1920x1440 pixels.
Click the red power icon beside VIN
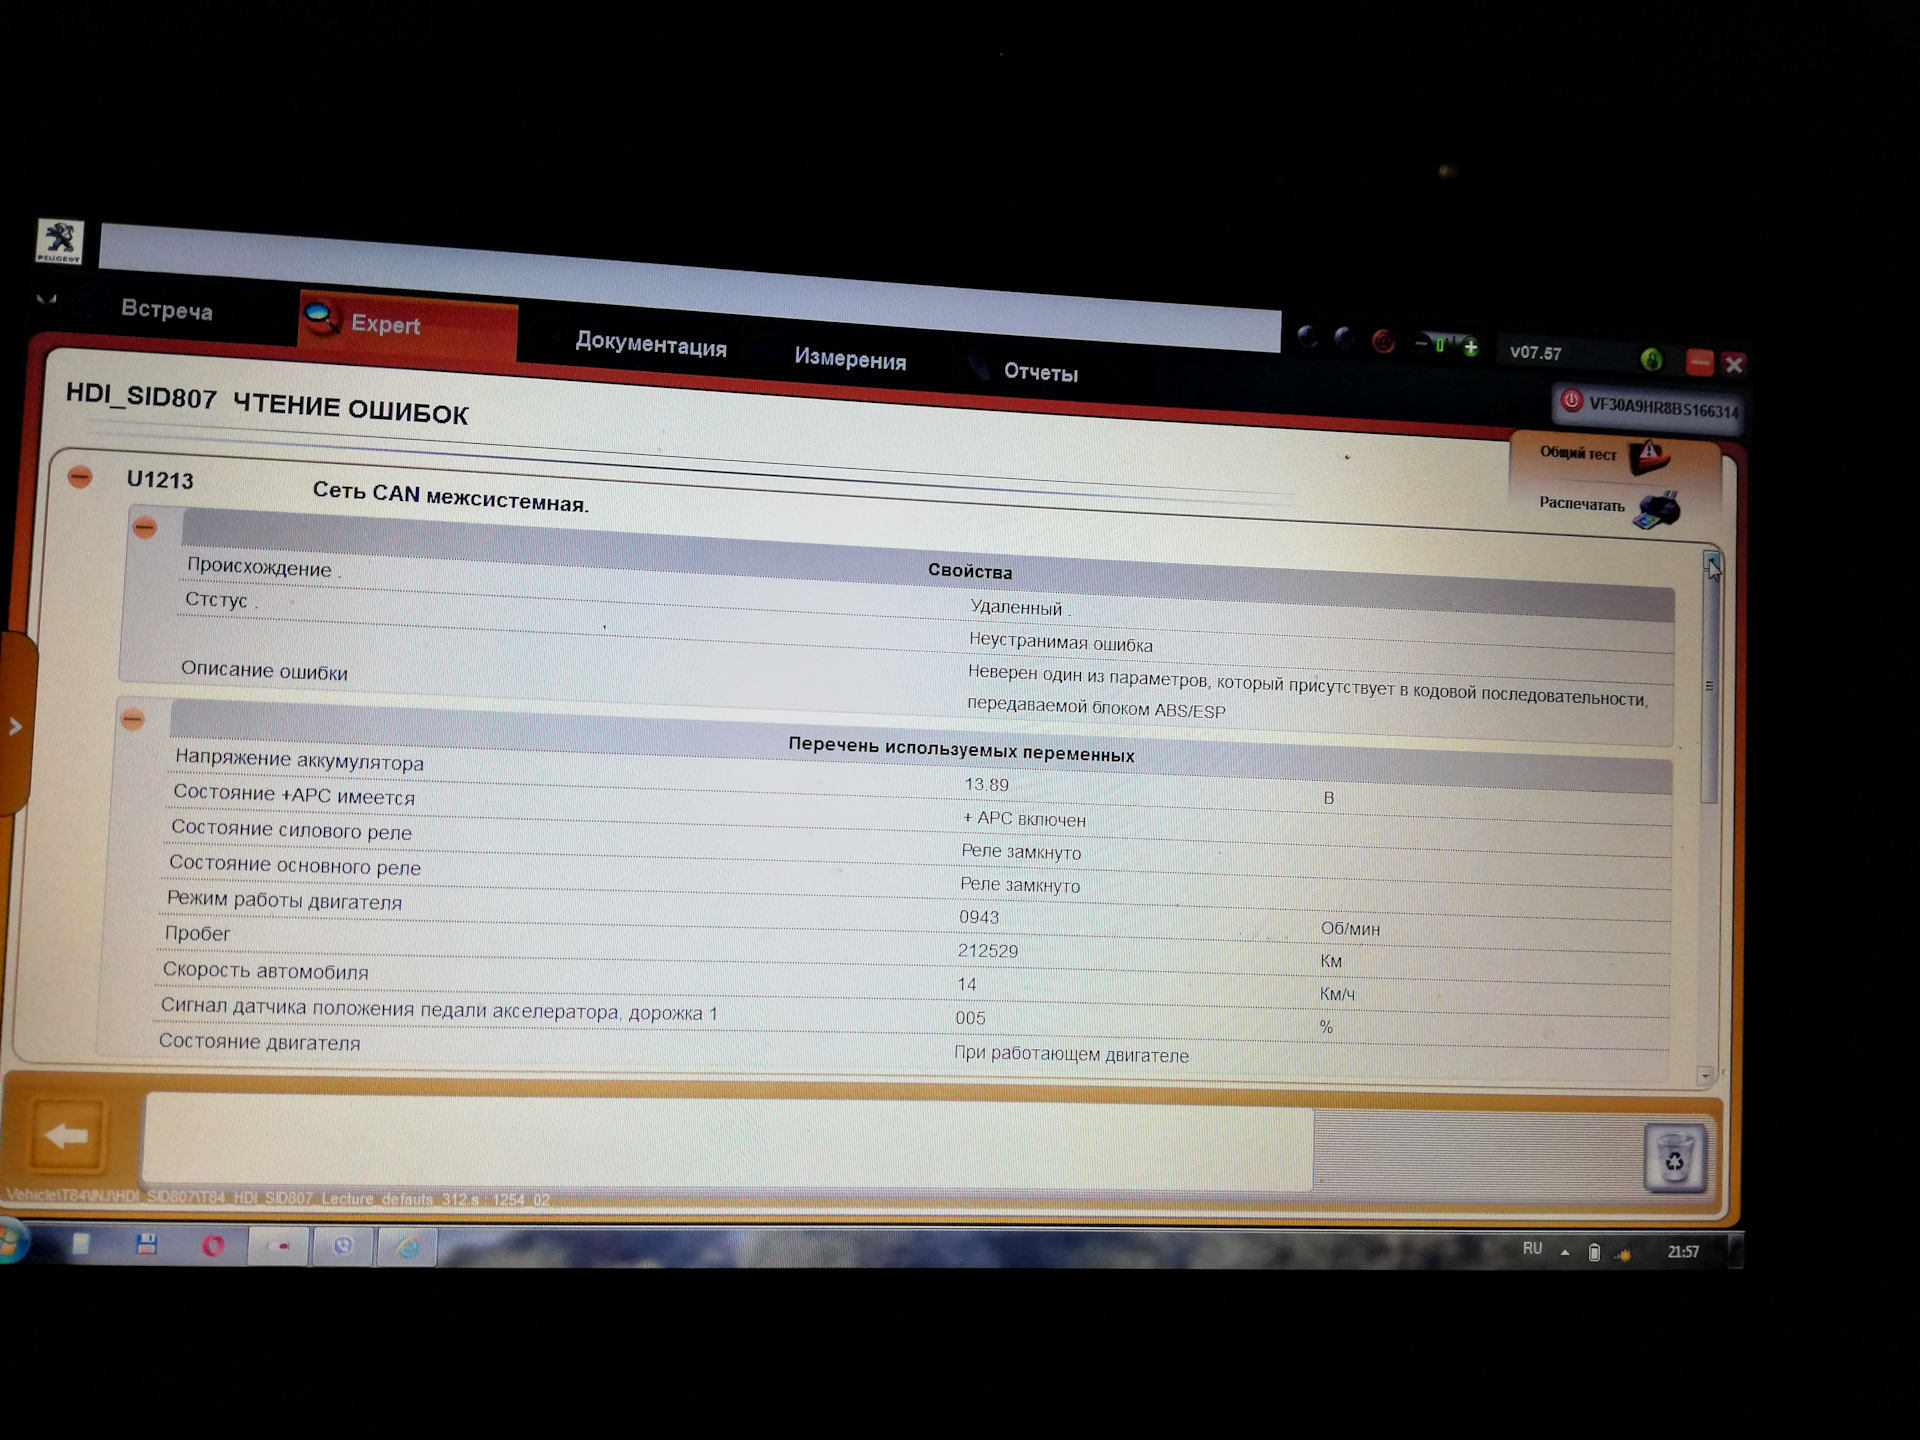1571,402
